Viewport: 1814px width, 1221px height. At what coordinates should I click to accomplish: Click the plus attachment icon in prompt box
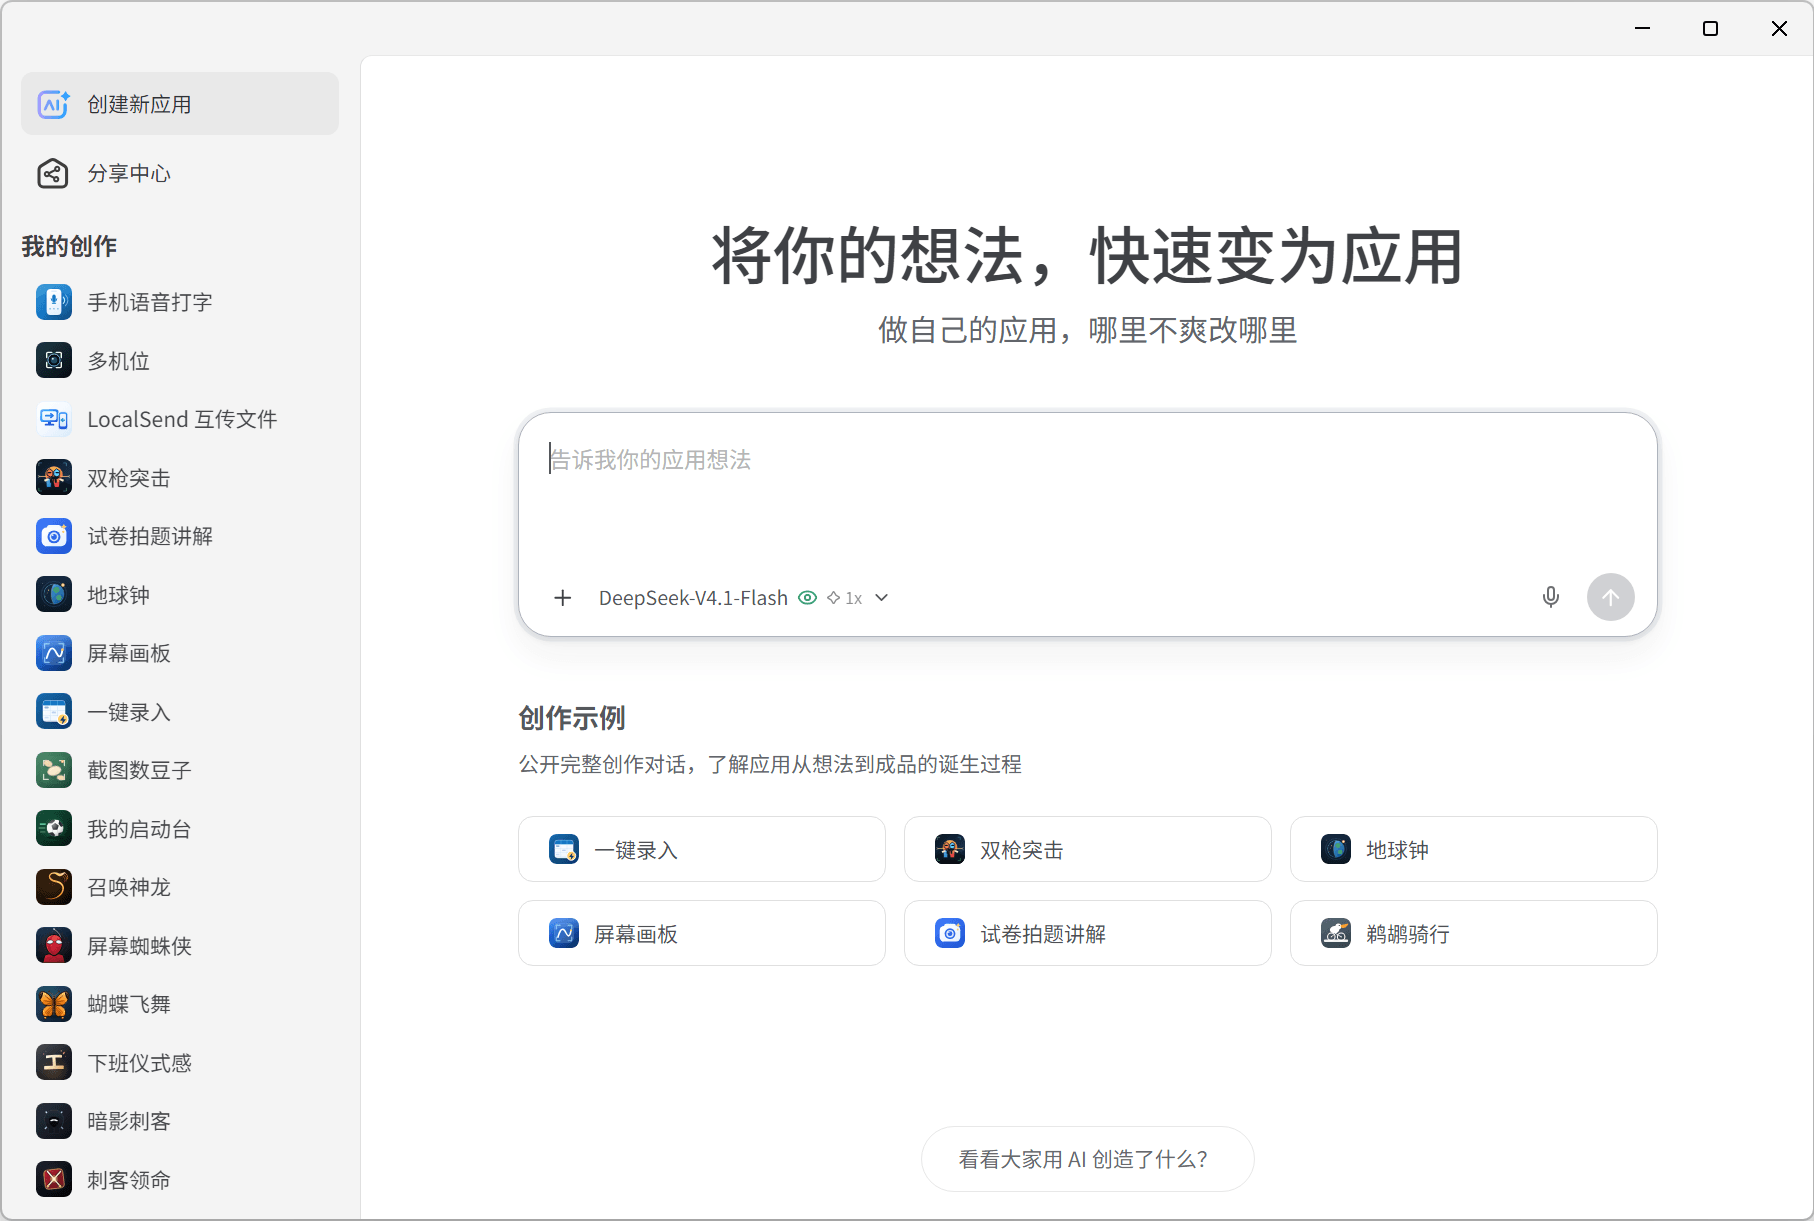[x=563, y=598]
